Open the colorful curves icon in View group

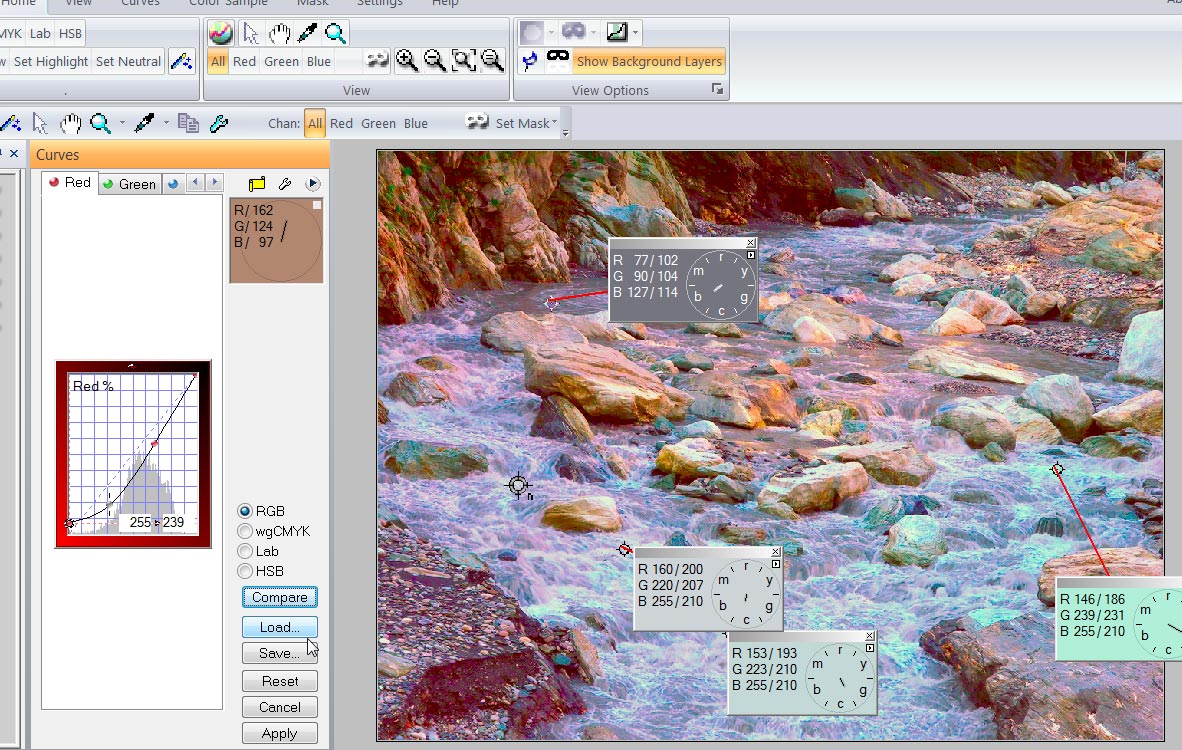coord(221,33)
